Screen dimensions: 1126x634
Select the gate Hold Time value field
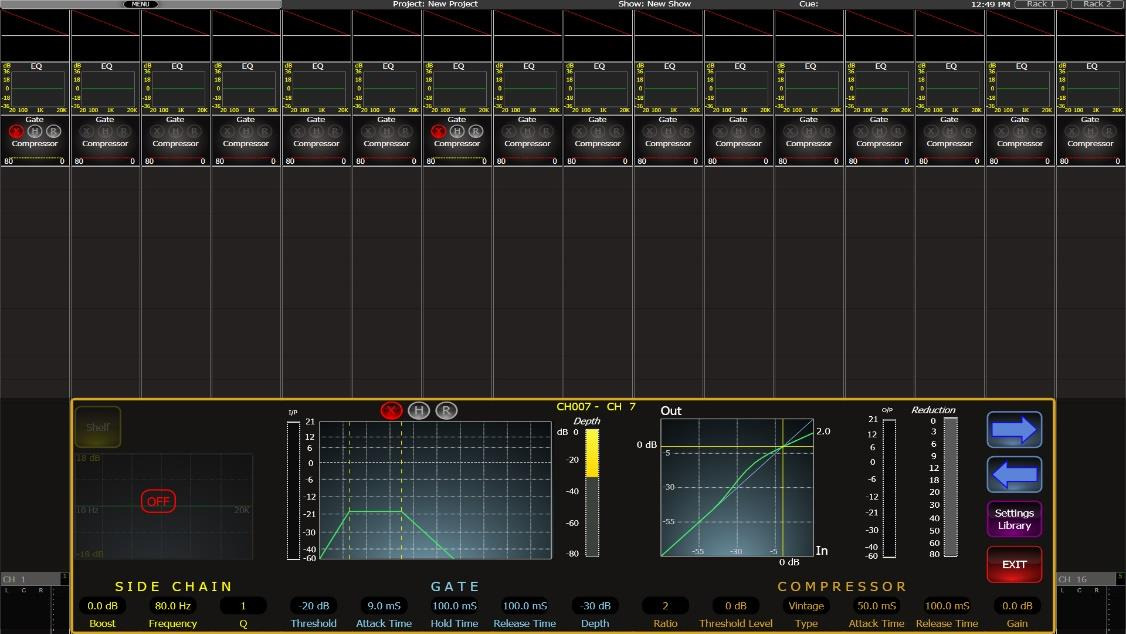click(455, 606)
